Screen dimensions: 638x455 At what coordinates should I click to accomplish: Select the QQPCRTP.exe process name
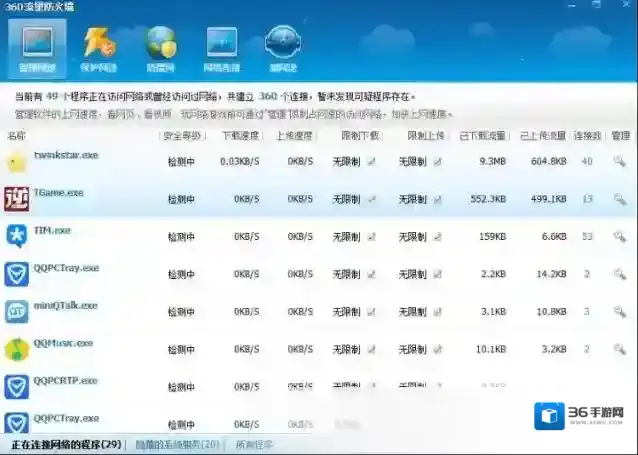coord(66,381)
